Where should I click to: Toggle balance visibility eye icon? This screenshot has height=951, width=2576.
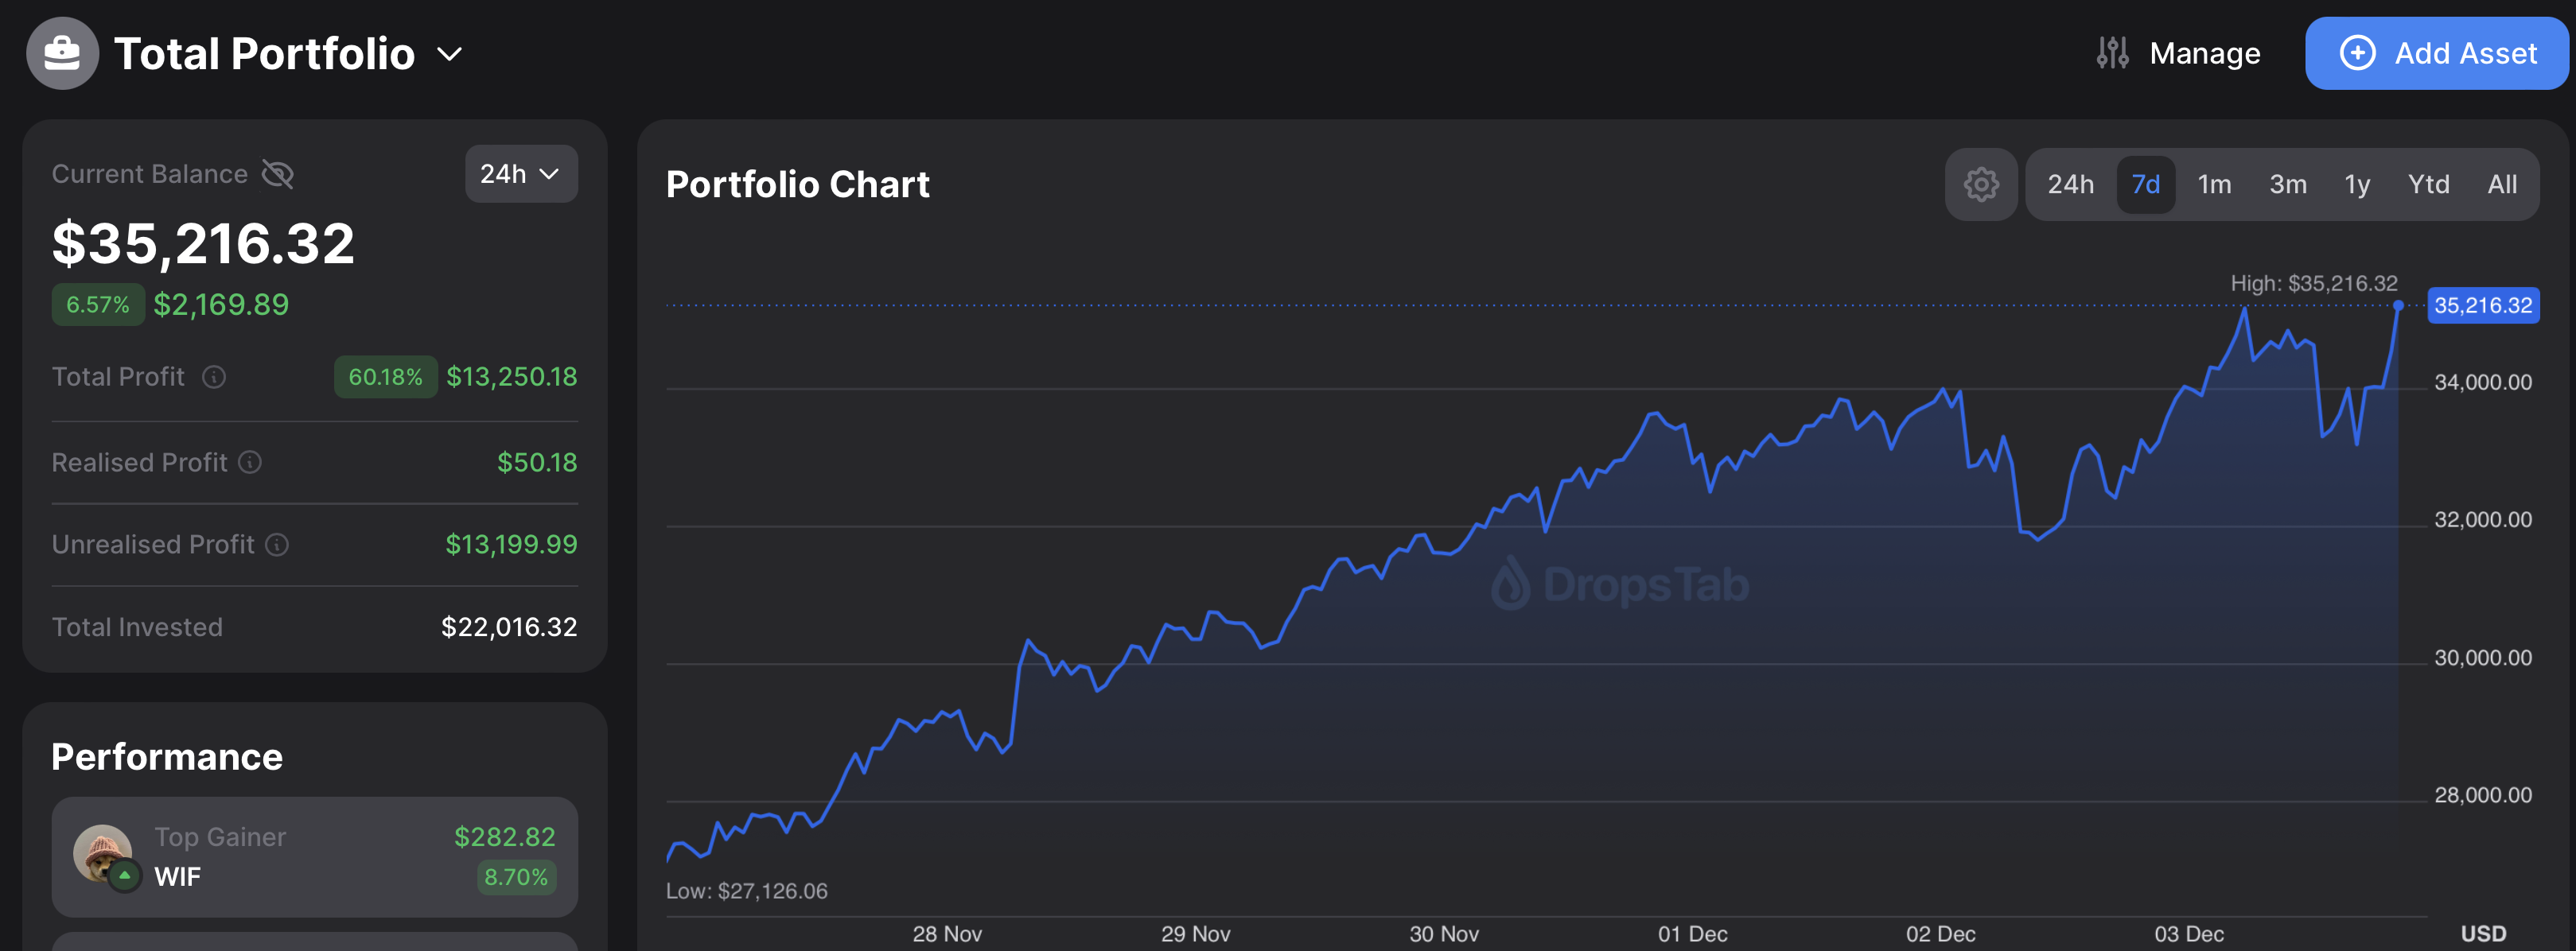(277, 174)
